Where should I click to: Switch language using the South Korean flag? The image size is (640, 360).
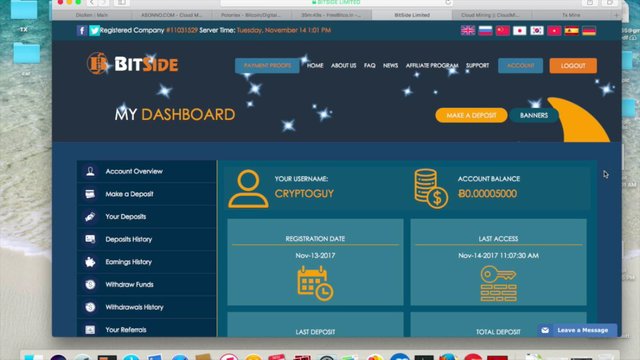pyautogui.click(x=537, y=31)
